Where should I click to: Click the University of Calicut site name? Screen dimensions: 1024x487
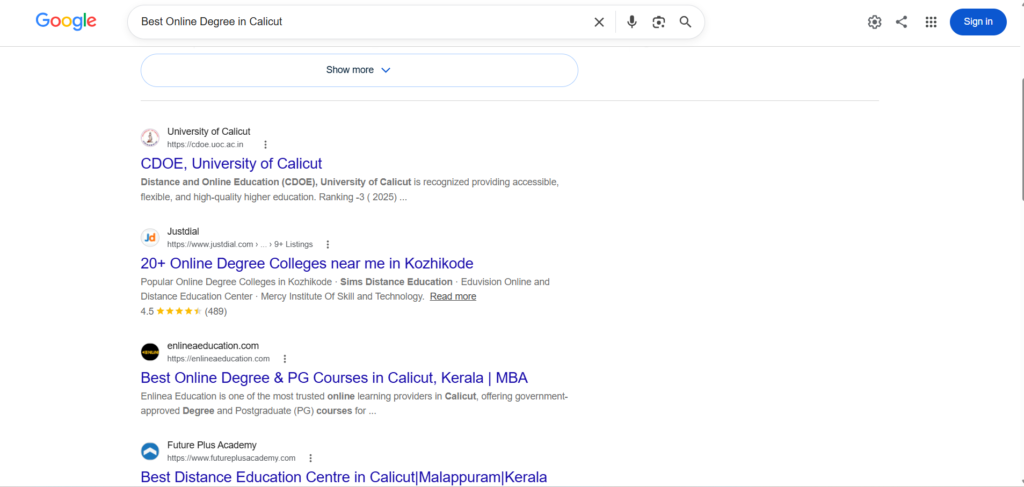(x=208, y=132)
